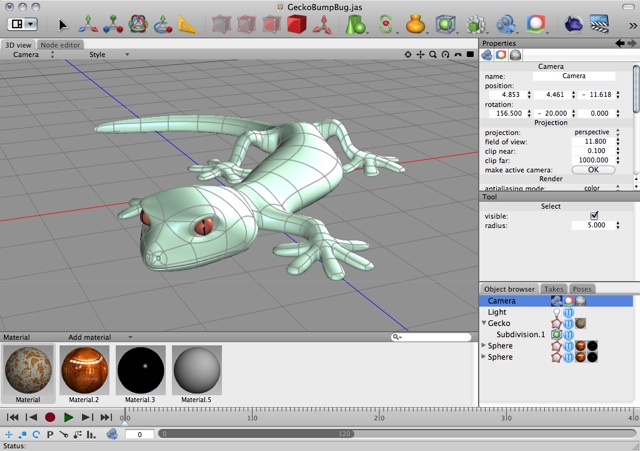Toggle the visible checkbox in Tool panel

click(x=594, y=214)
